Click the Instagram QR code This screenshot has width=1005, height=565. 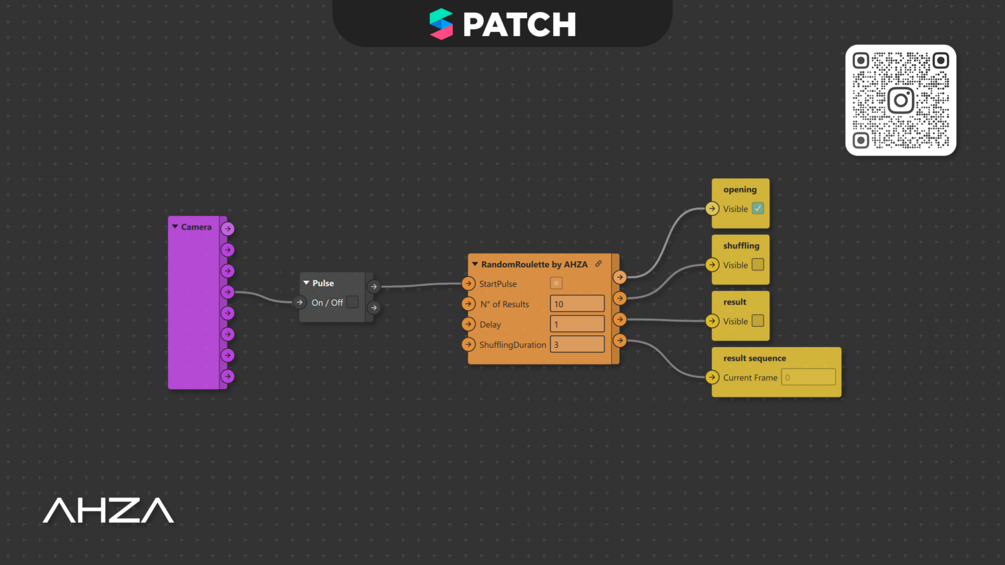pyautogui.click(x=901, y=100)
